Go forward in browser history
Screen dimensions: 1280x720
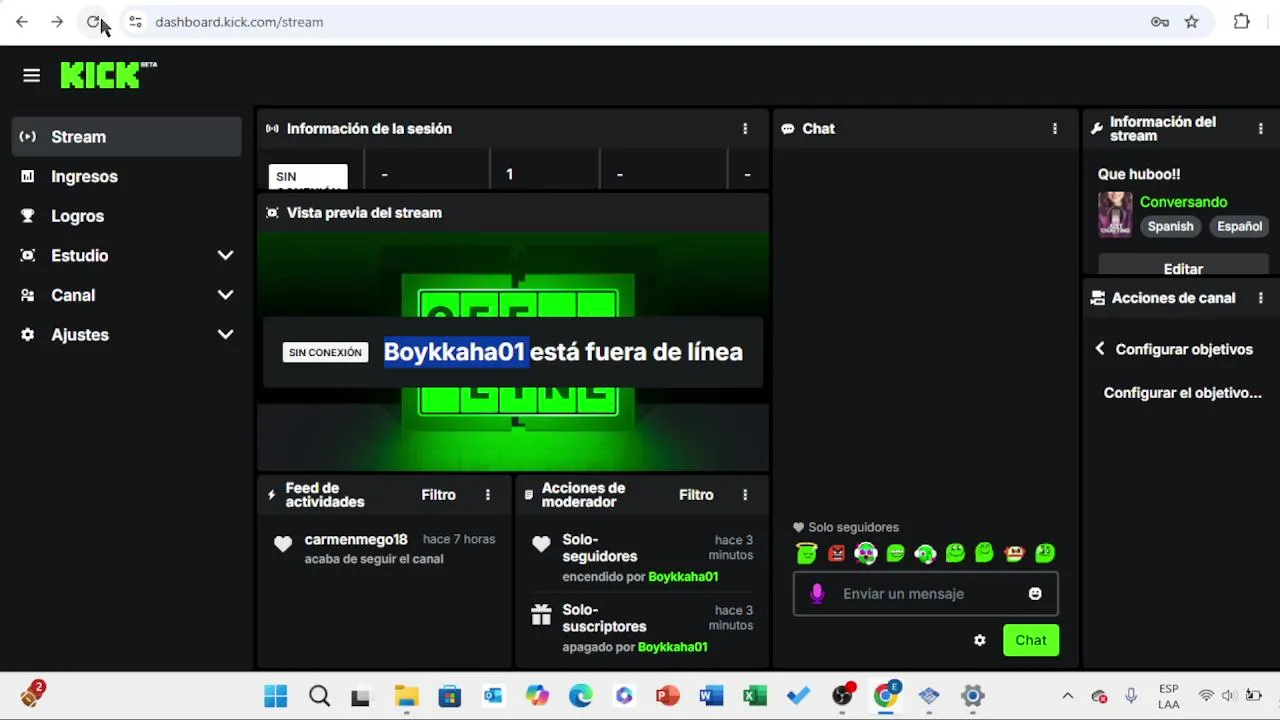click(57, 22)
